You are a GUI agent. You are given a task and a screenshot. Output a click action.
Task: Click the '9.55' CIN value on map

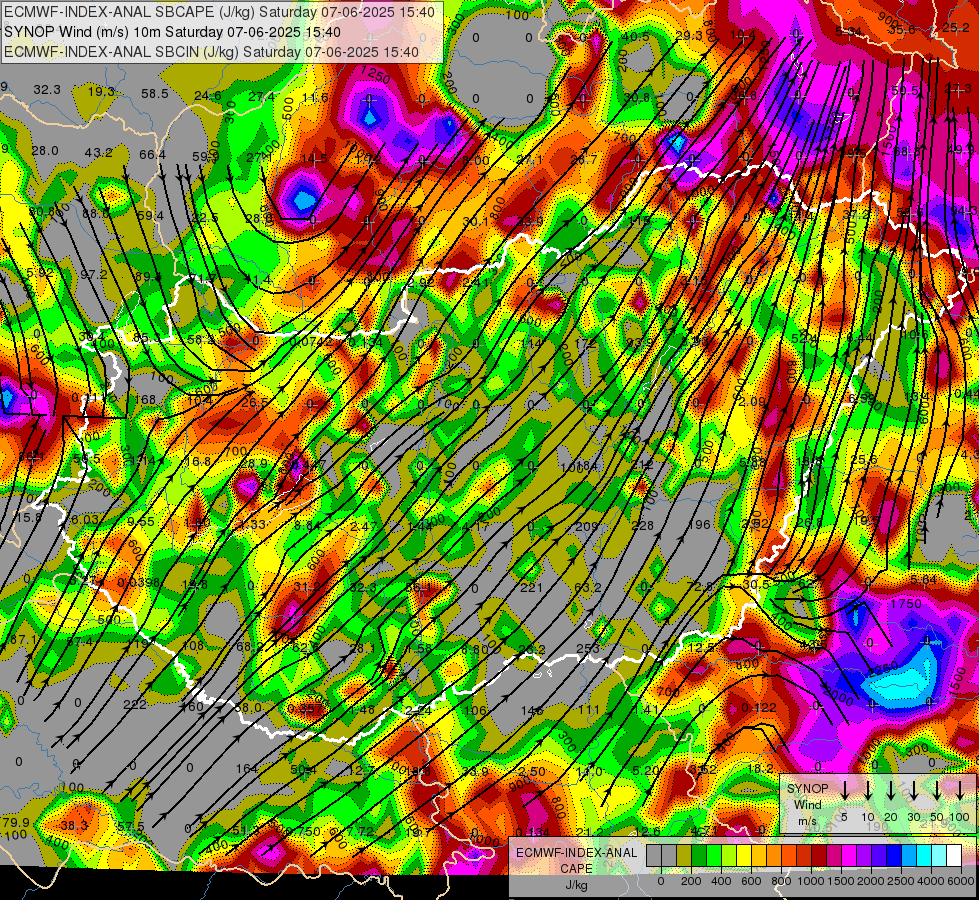[140, 522]
